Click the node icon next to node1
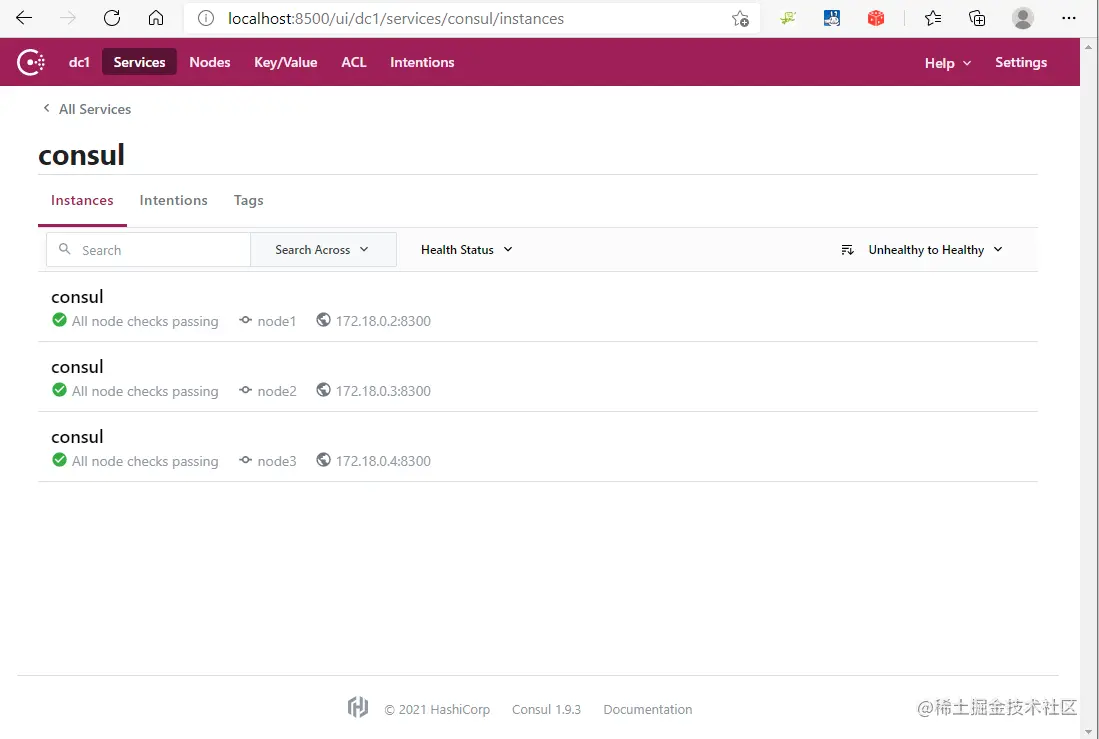This screenshot has width=1099, height=739. coord(245,320)
